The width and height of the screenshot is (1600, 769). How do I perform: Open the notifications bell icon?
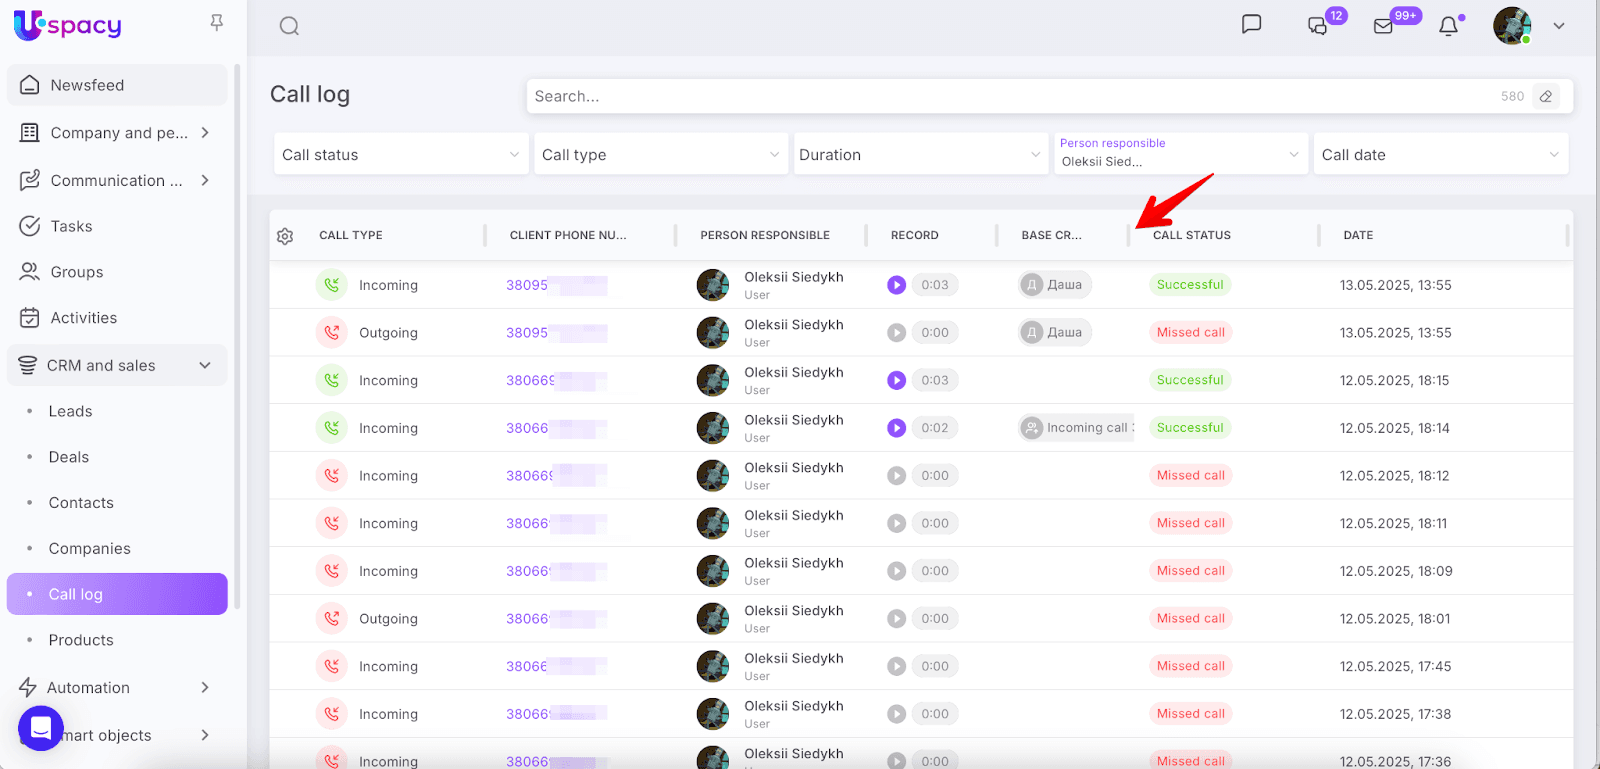click(x=1448, y=26)
